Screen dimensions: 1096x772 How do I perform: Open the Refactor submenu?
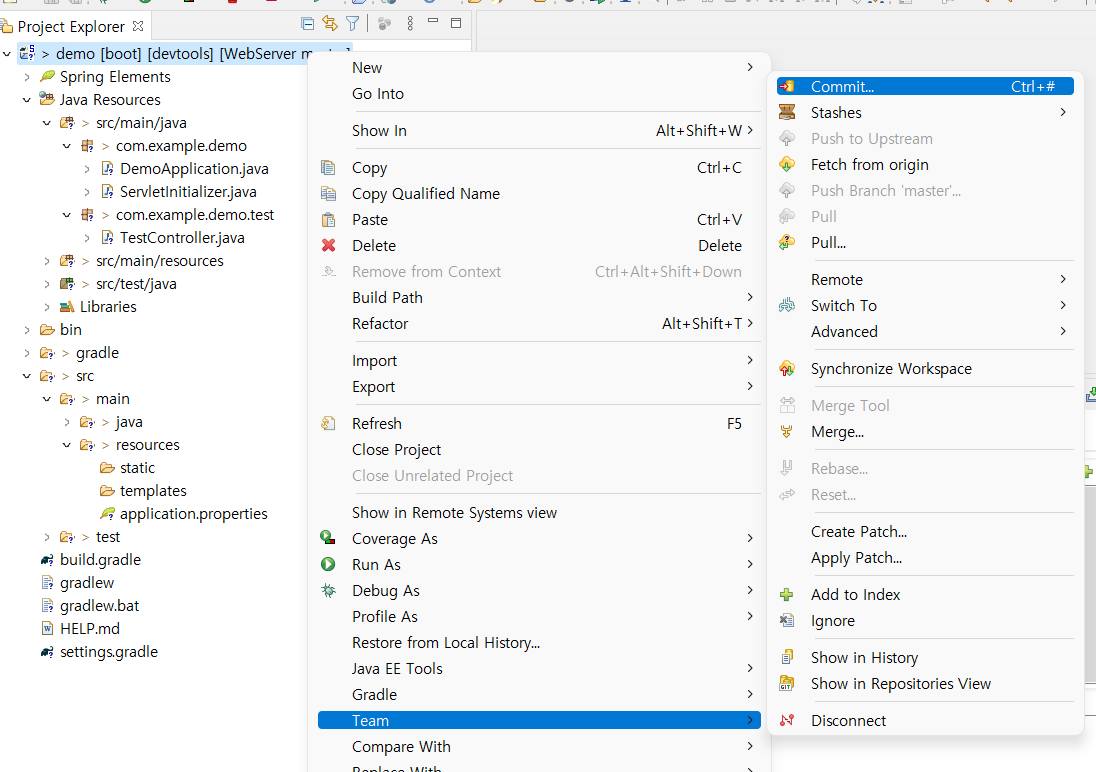[x=539, y=324]
